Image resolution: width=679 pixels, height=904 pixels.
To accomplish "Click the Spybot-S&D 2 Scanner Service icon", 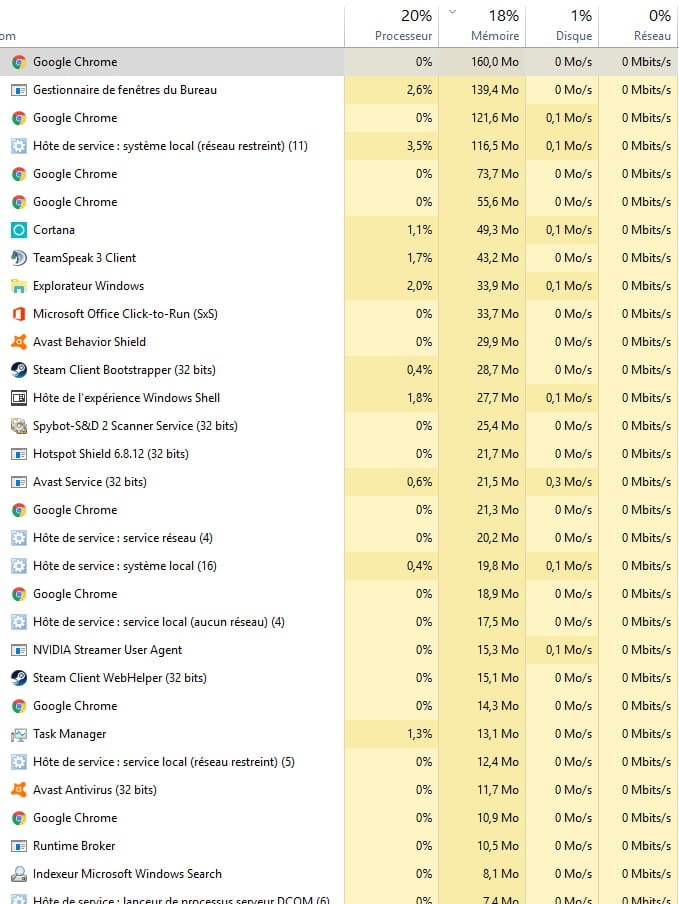I will pyautogui.click(x=18, y=426).
